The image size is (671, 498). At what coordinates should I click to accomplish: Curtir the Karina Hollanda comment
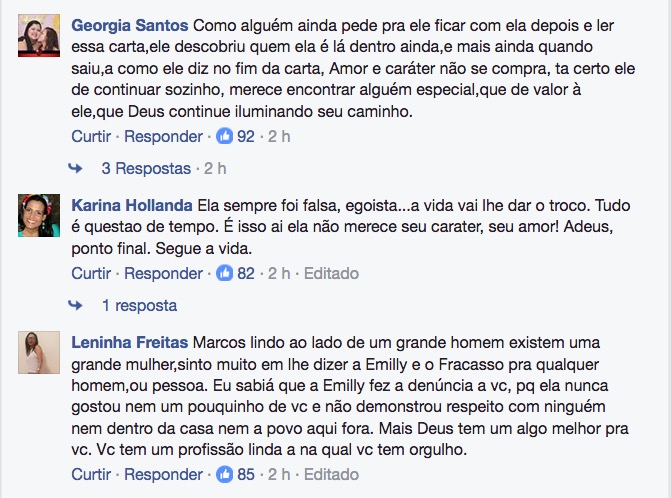tap(92, 273)
